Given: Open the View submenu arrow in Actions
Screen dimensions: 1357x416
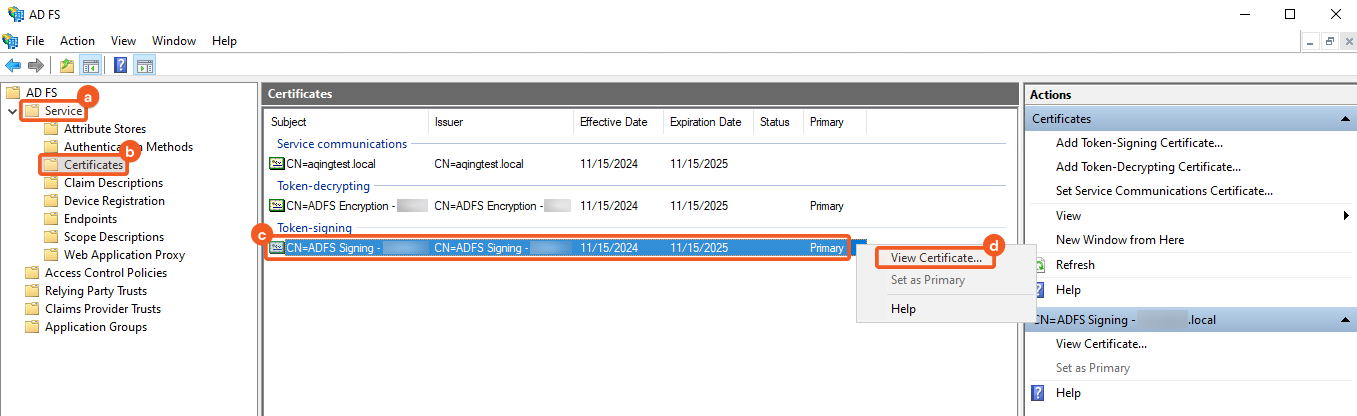Looking at the screenshot, I should 1347,216.
